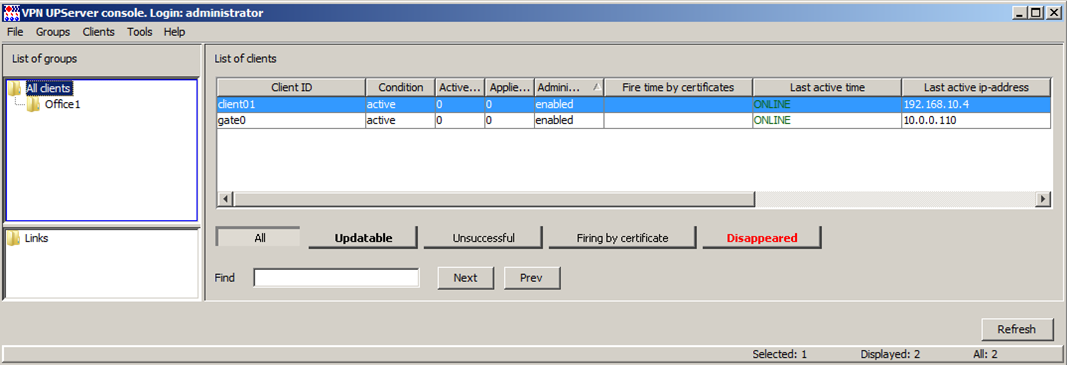Open the Clients menu
Image resolution: width=1067 pixels, height=365 pixels.
click(x=99, y=31)
